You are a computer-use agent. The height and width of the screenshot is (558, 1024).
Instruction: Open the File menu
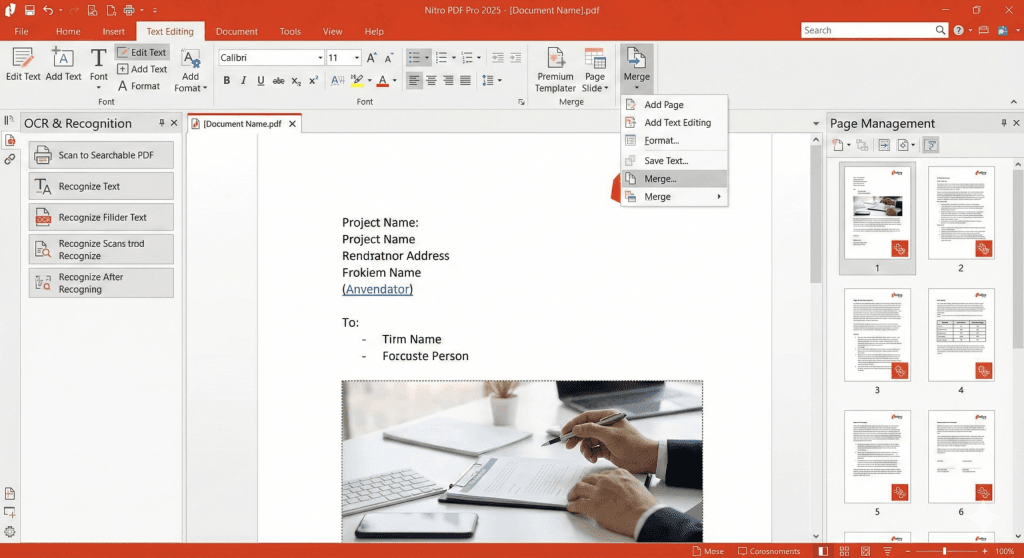tap(21, 31)
